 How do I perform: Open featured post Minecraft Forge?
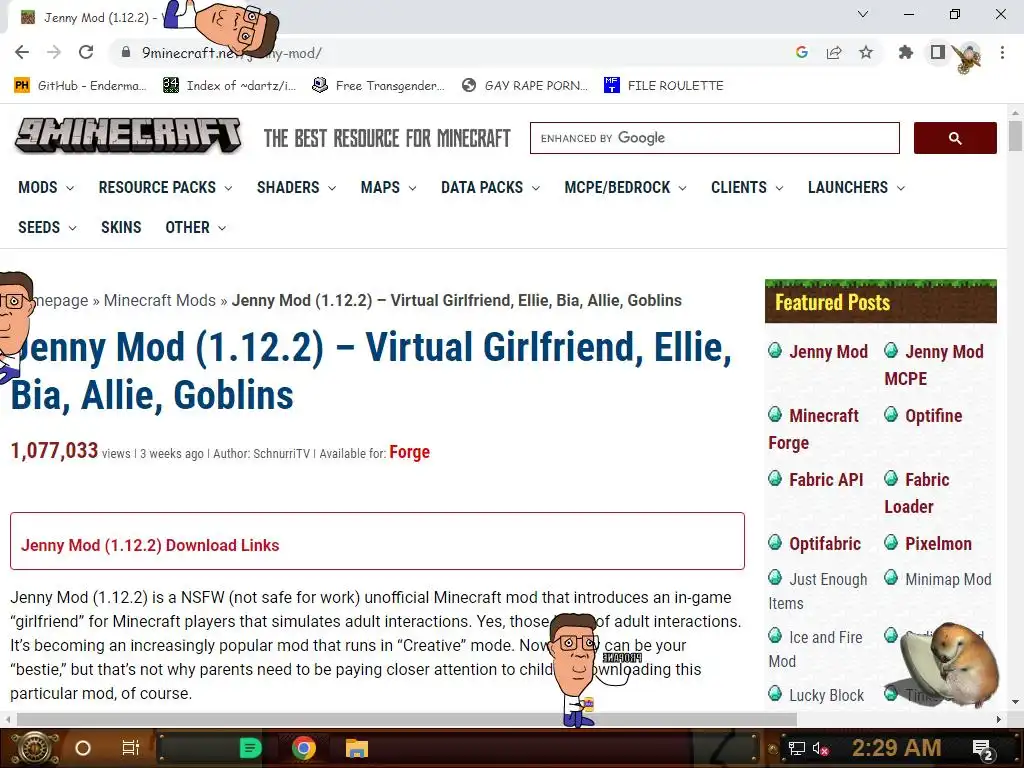(x=814, y=429)
